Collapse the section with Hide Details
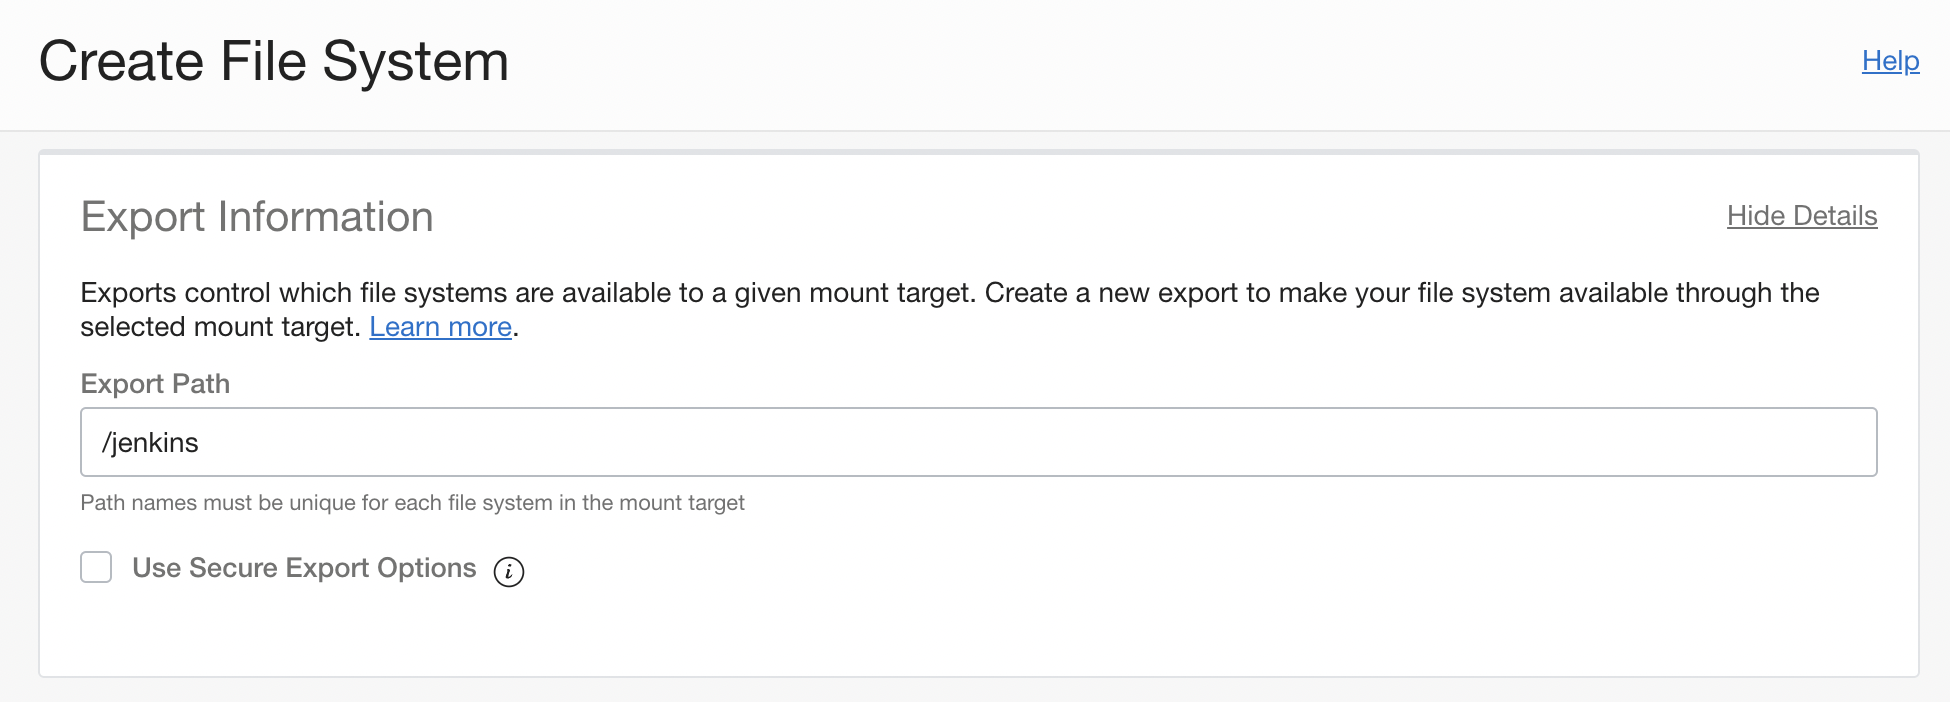 click(1801, 216)
